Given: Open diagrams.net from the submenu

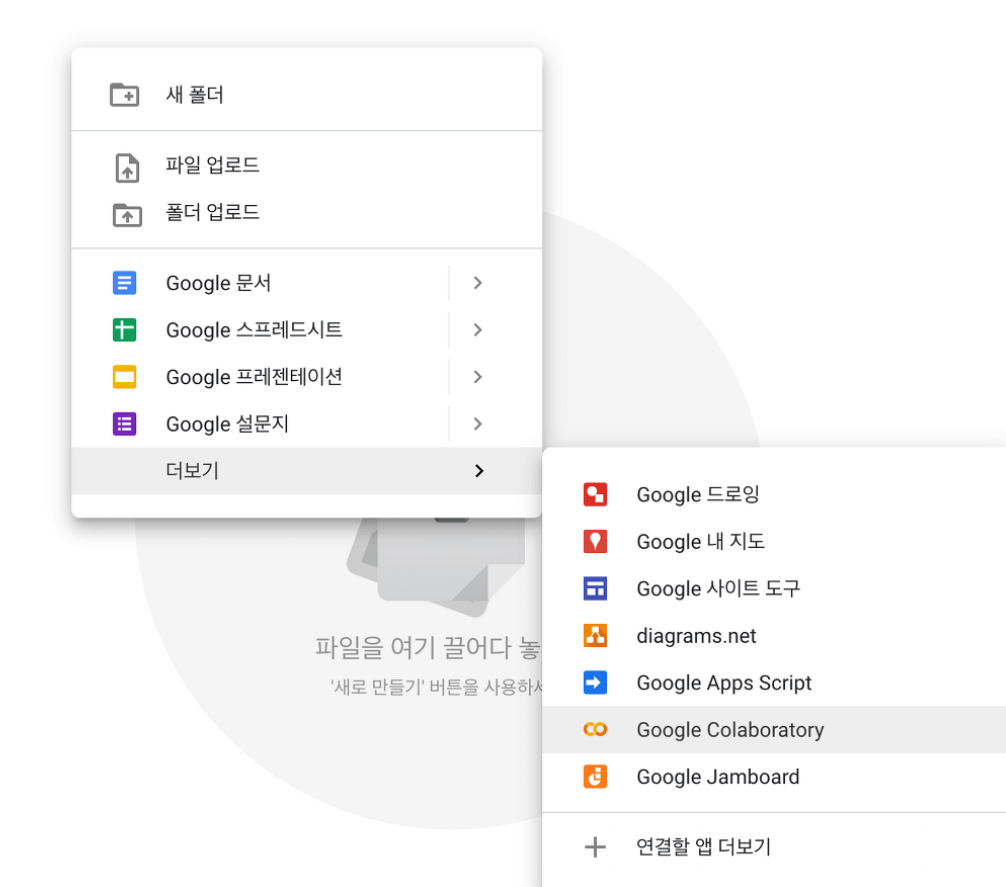Looking at the screenshot, I should click(774, 636).
